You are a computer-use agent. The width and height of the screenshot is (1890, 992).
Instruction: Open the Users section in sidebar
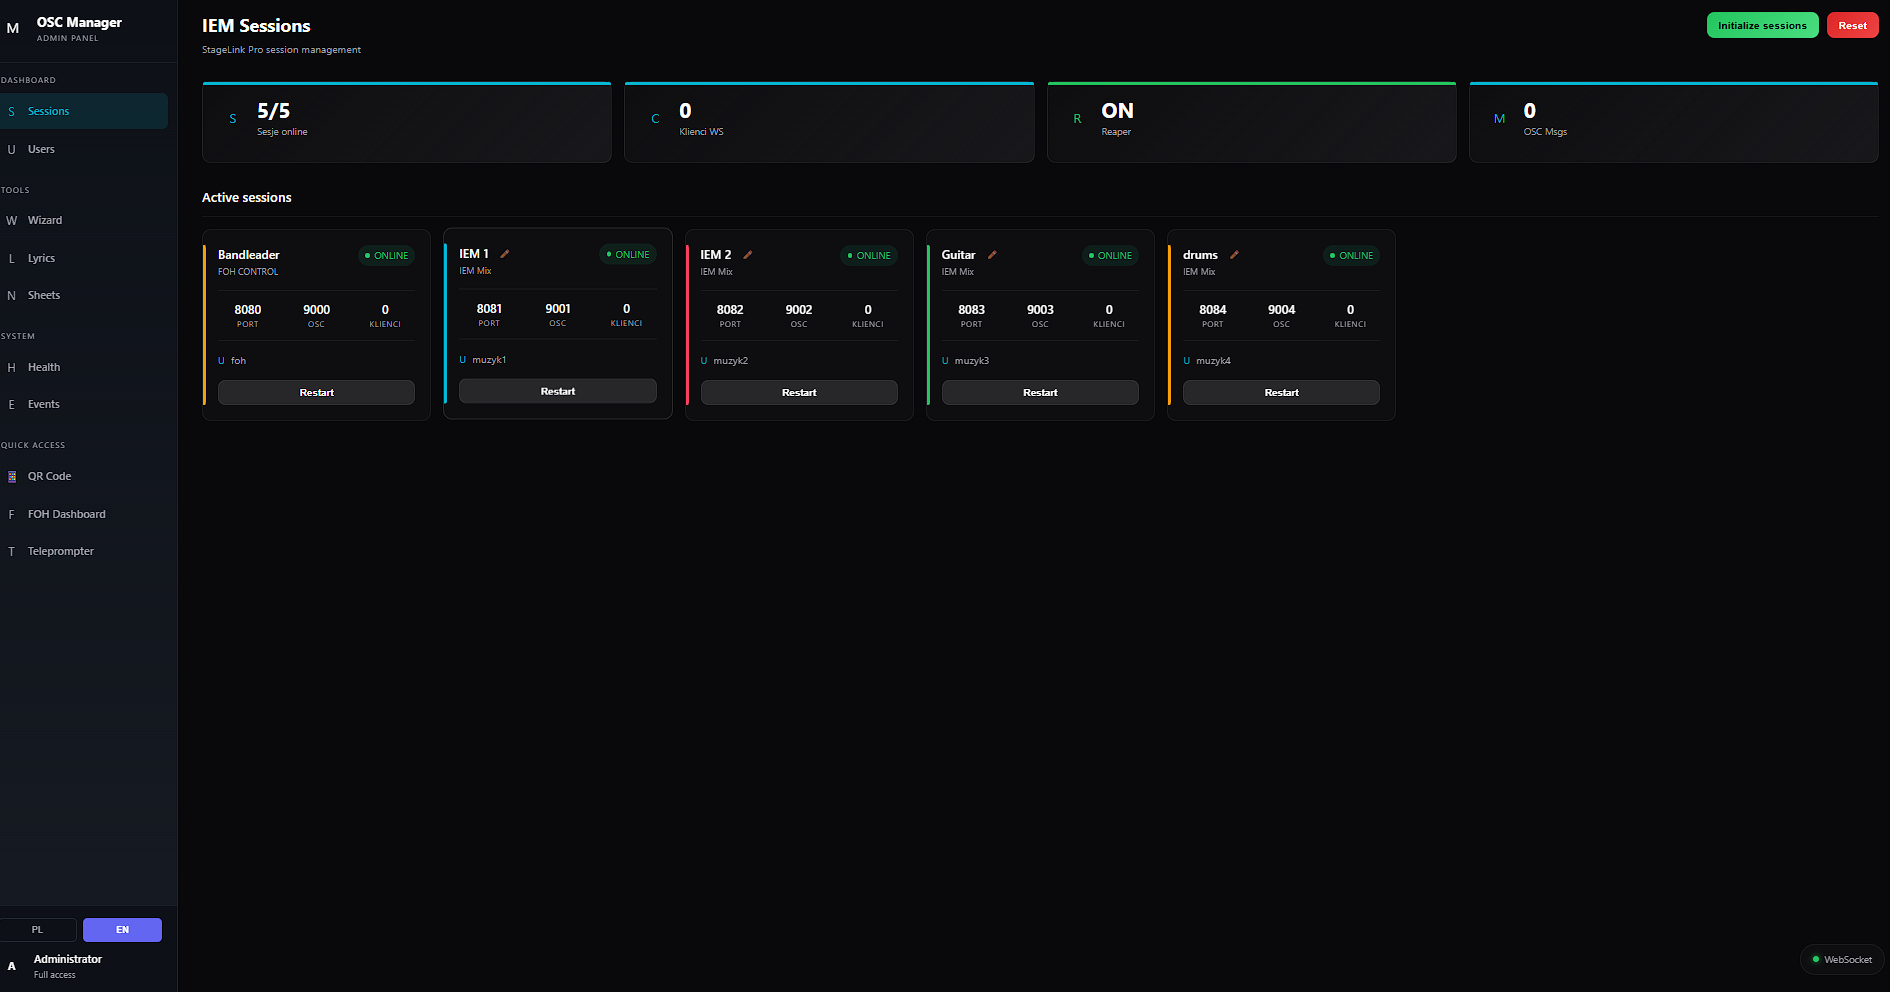click(x=44, y=149)
